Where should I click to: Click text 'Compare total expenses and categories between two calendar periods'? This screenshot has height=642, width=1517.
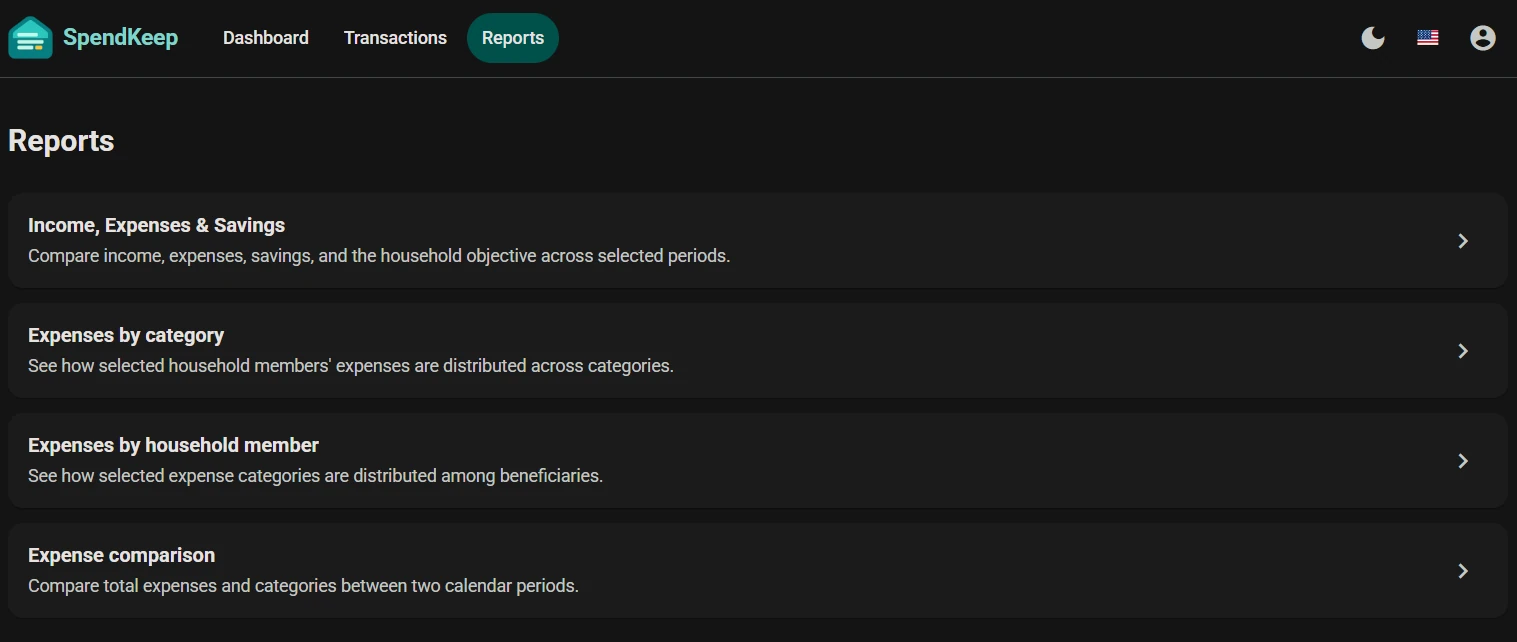tap(301, 586)
